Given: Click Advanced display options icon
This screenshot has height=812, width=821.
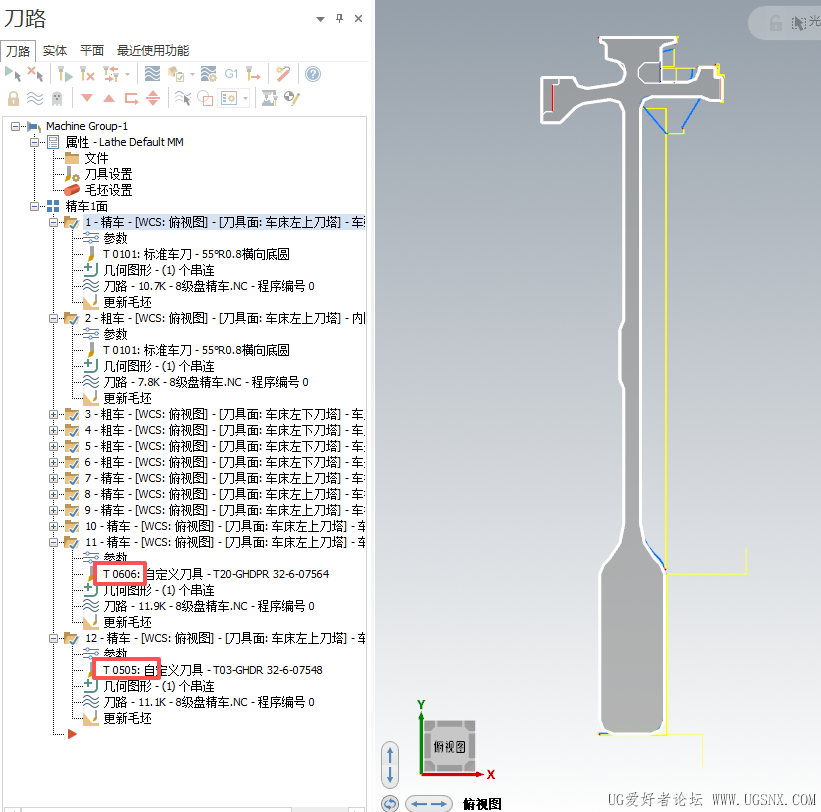Looking at the screenshot, I should coord(229,98).
